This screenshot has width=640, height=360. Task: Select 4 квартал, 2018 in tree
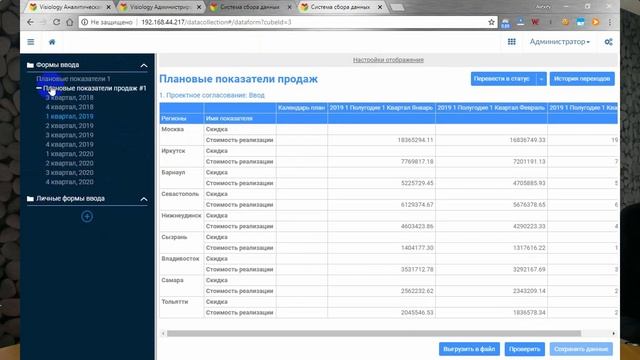(x=69, y=107)
